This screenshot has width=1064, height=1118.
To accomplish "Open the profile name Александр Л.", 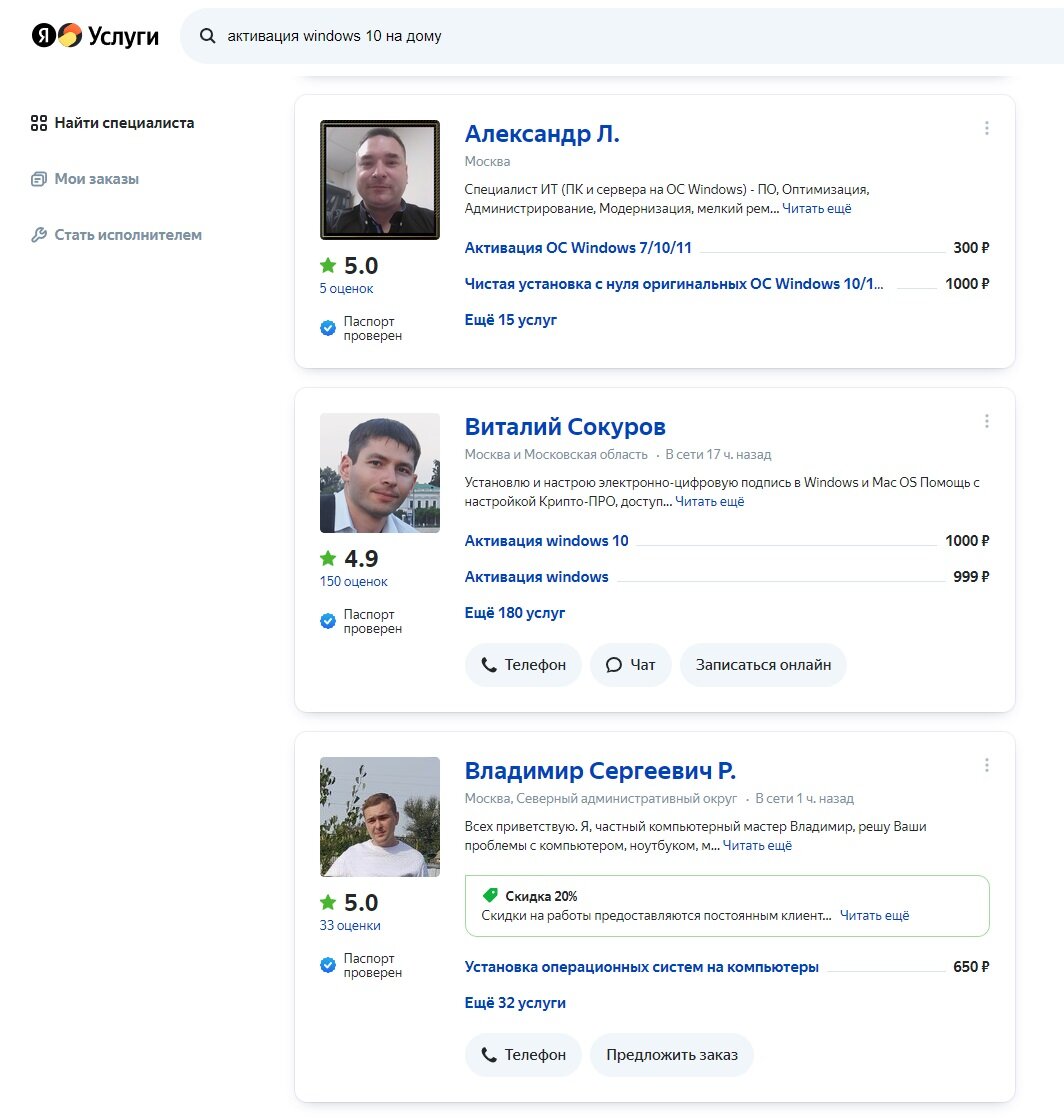I will point(542,134).
